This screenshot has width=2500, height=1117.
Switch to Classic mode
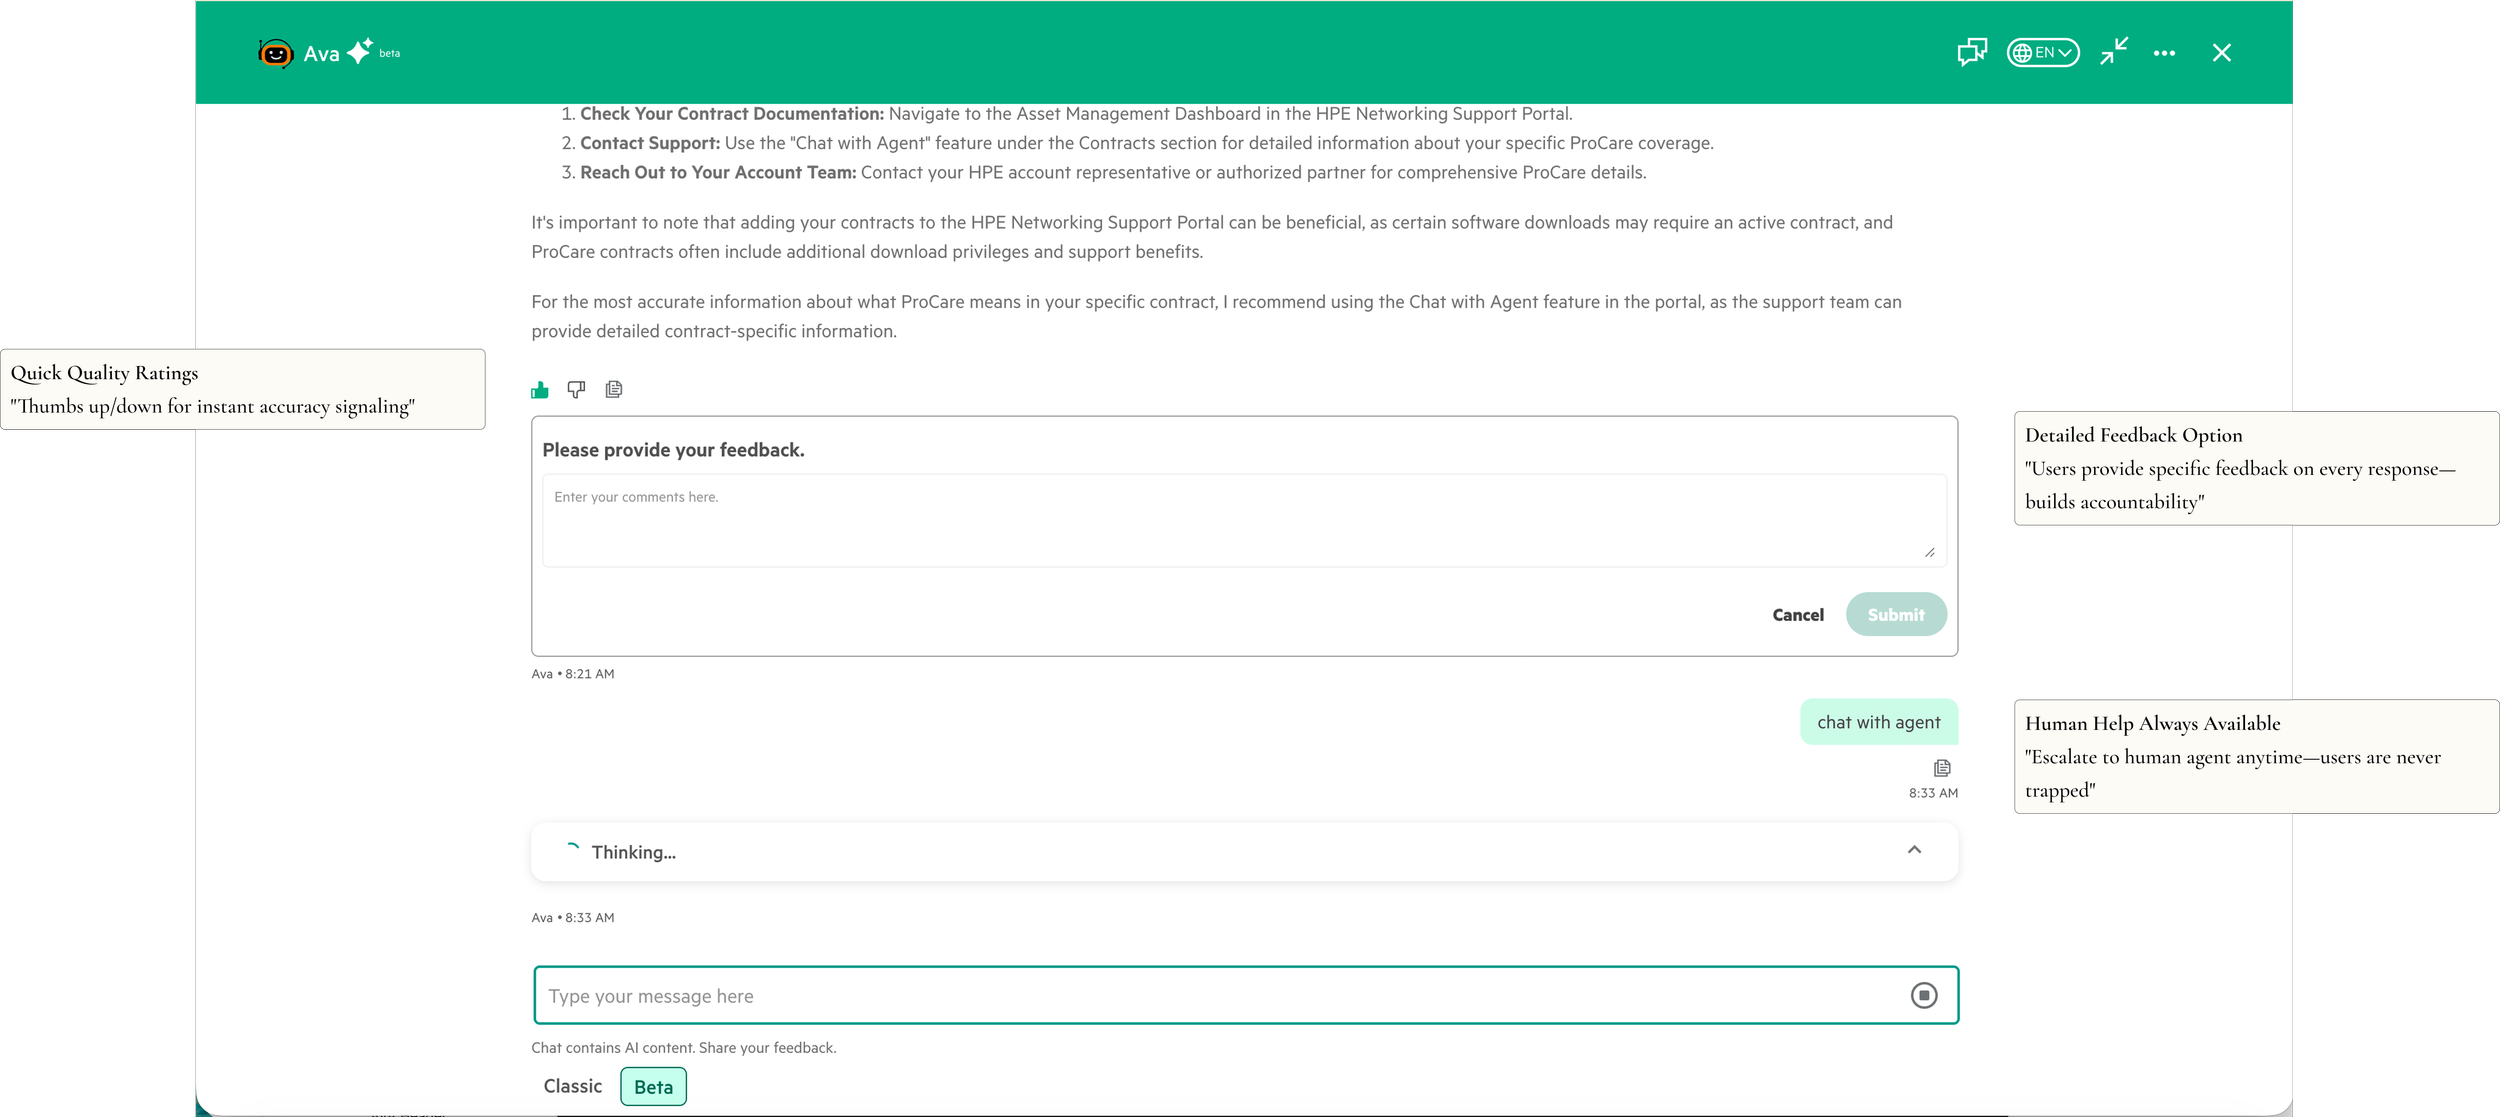[x=573, y=1086]
